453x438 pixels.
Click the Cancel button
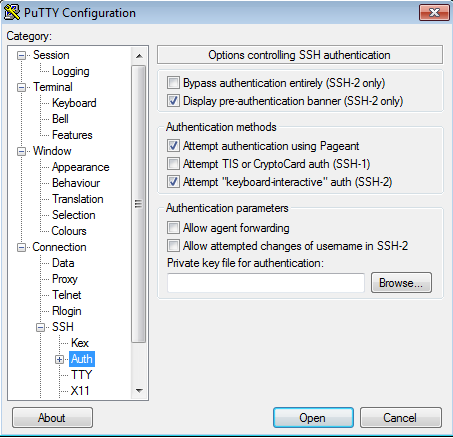(400, 418)
